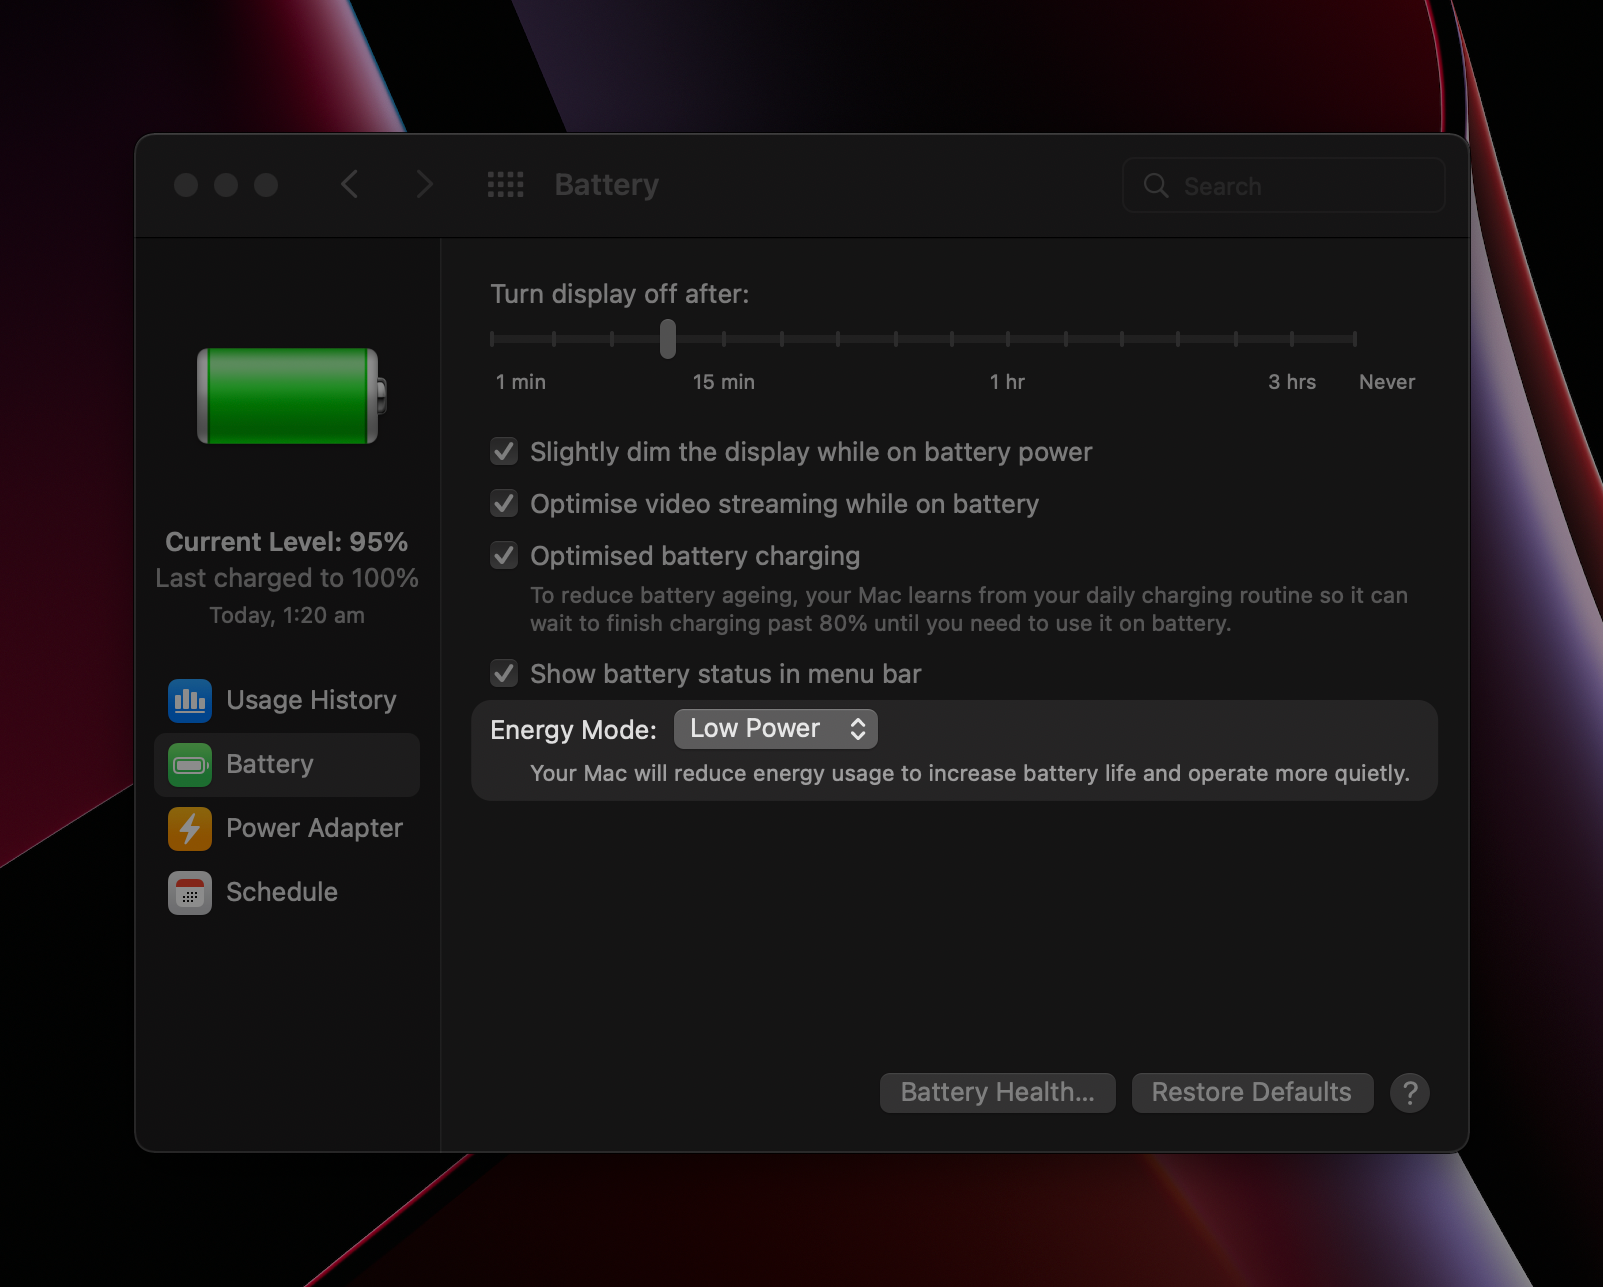Viewport: 1603px width, 1287px height.
Task: Click the large green battery image
Action: [292, 396]
